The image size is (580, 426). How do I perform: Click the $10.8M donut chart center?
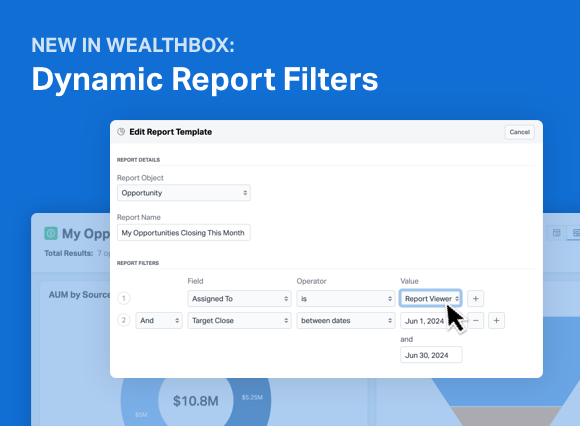click(x=196, y=401)
